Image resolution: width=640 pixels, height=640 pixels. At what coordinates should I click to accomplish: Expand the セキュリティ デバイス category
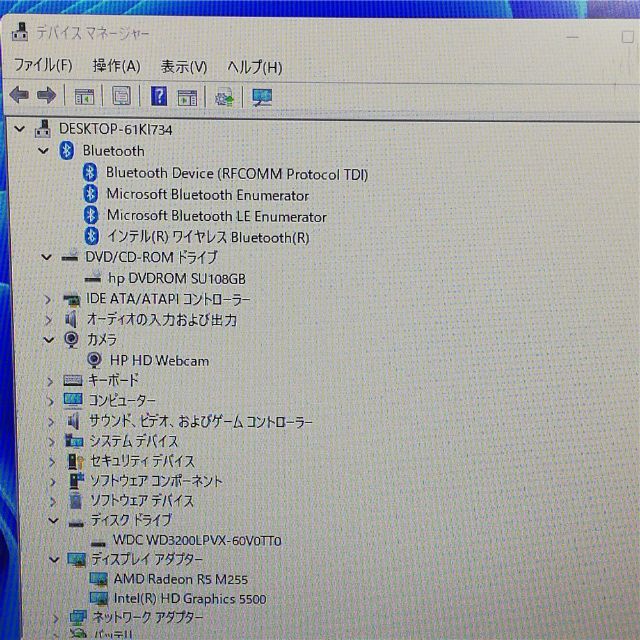[52, 461]
